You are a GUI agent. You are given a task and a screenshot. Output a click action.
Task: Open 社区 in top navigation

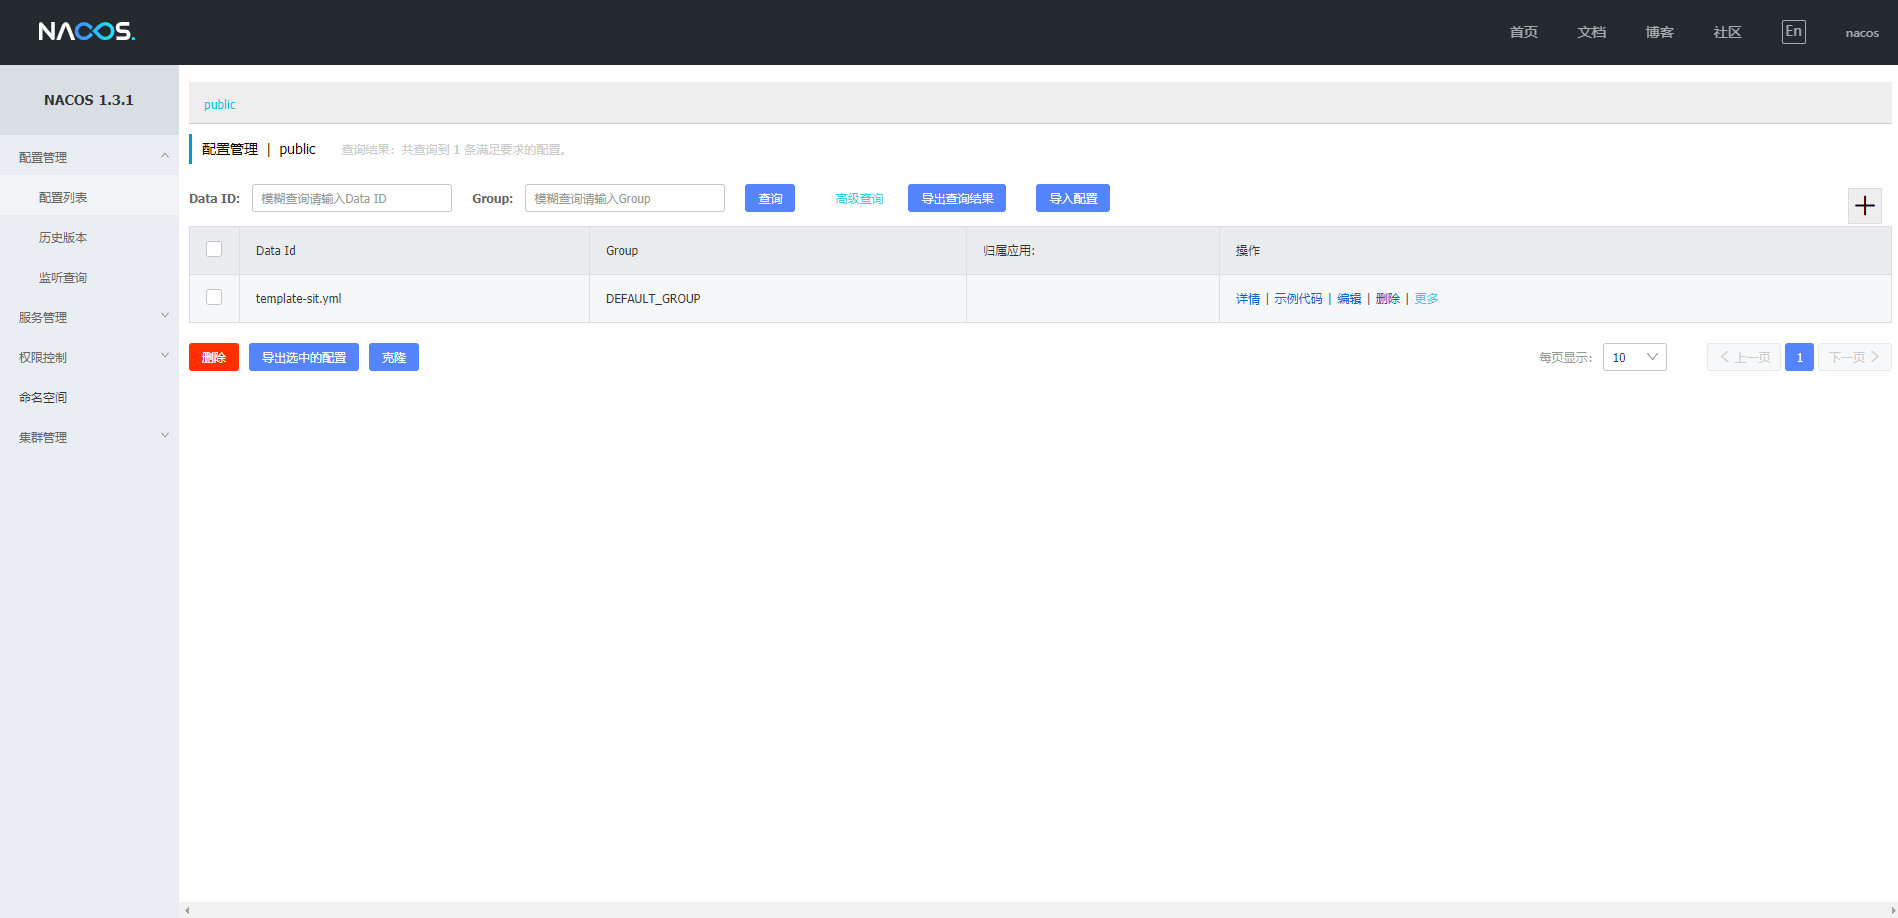[1727, 32]
